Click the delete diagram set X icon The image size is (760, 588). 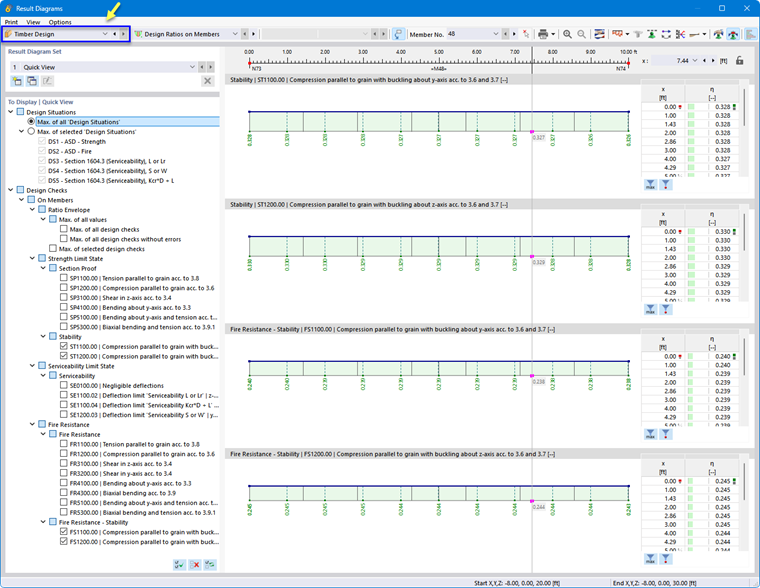tap(207, 81)
